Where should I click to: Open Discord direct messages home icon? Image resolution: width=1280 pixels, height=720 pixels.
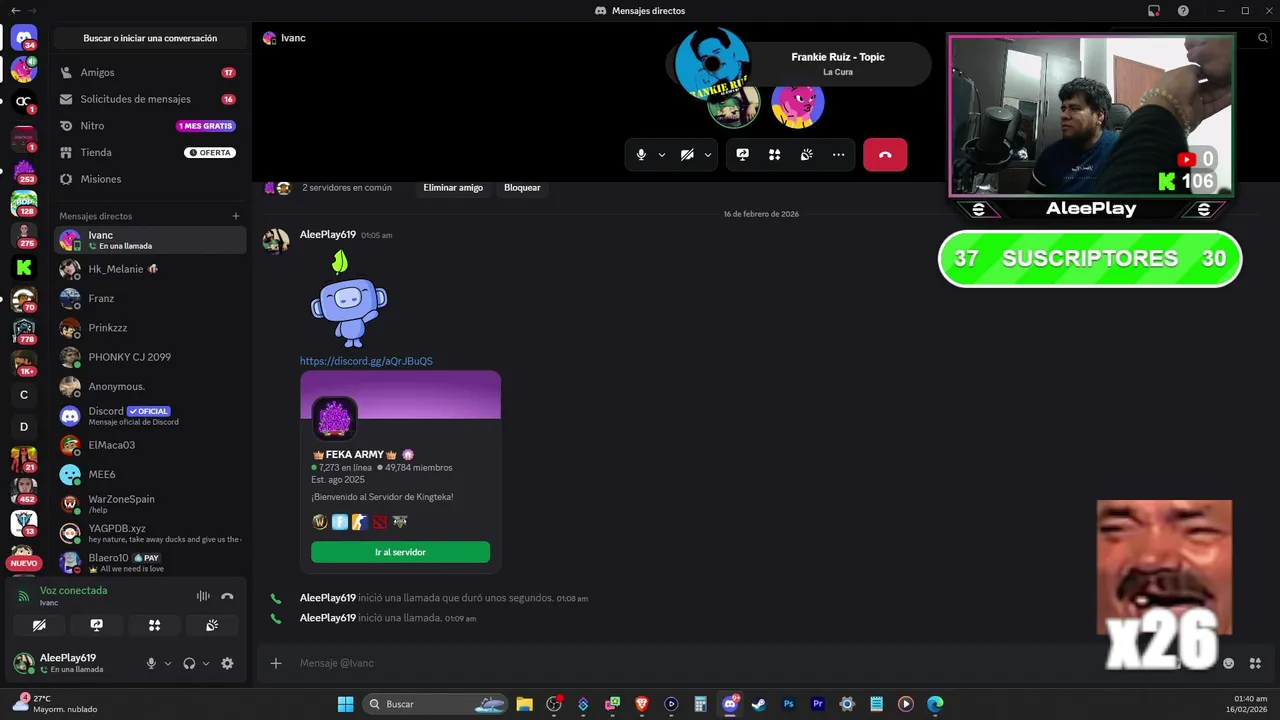(24, 38)
